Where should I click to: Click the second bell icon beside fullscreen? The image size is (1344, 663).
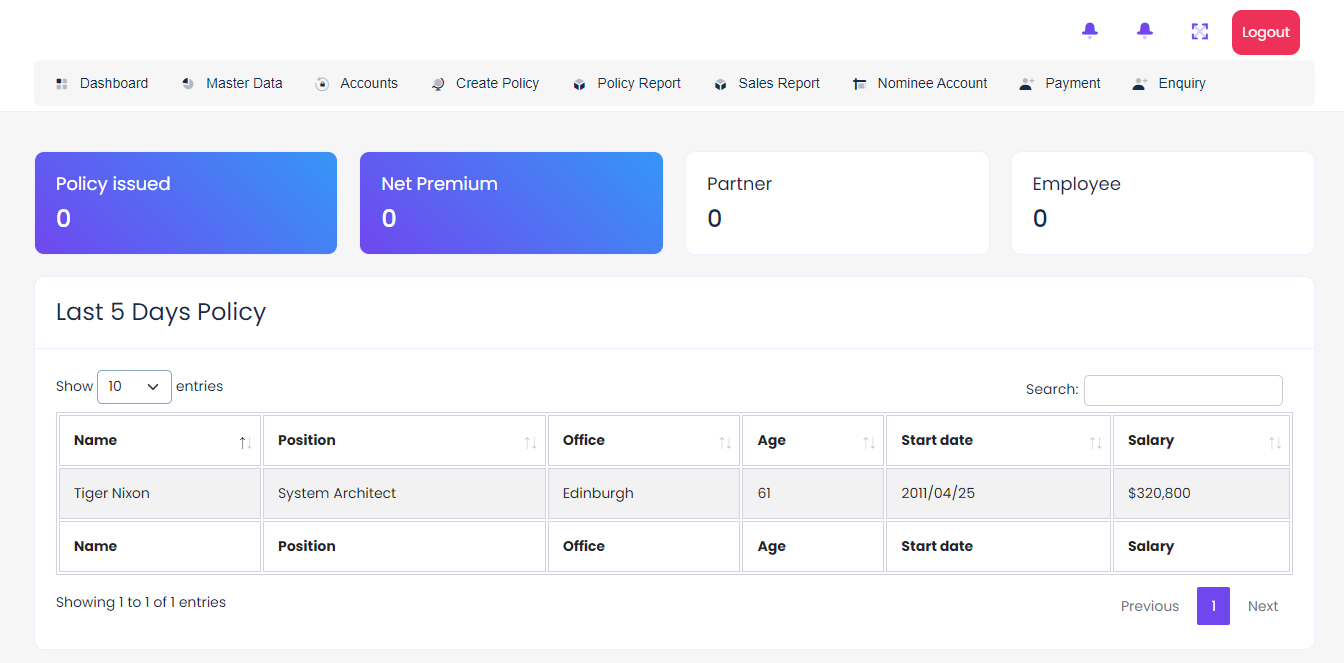1145,31
